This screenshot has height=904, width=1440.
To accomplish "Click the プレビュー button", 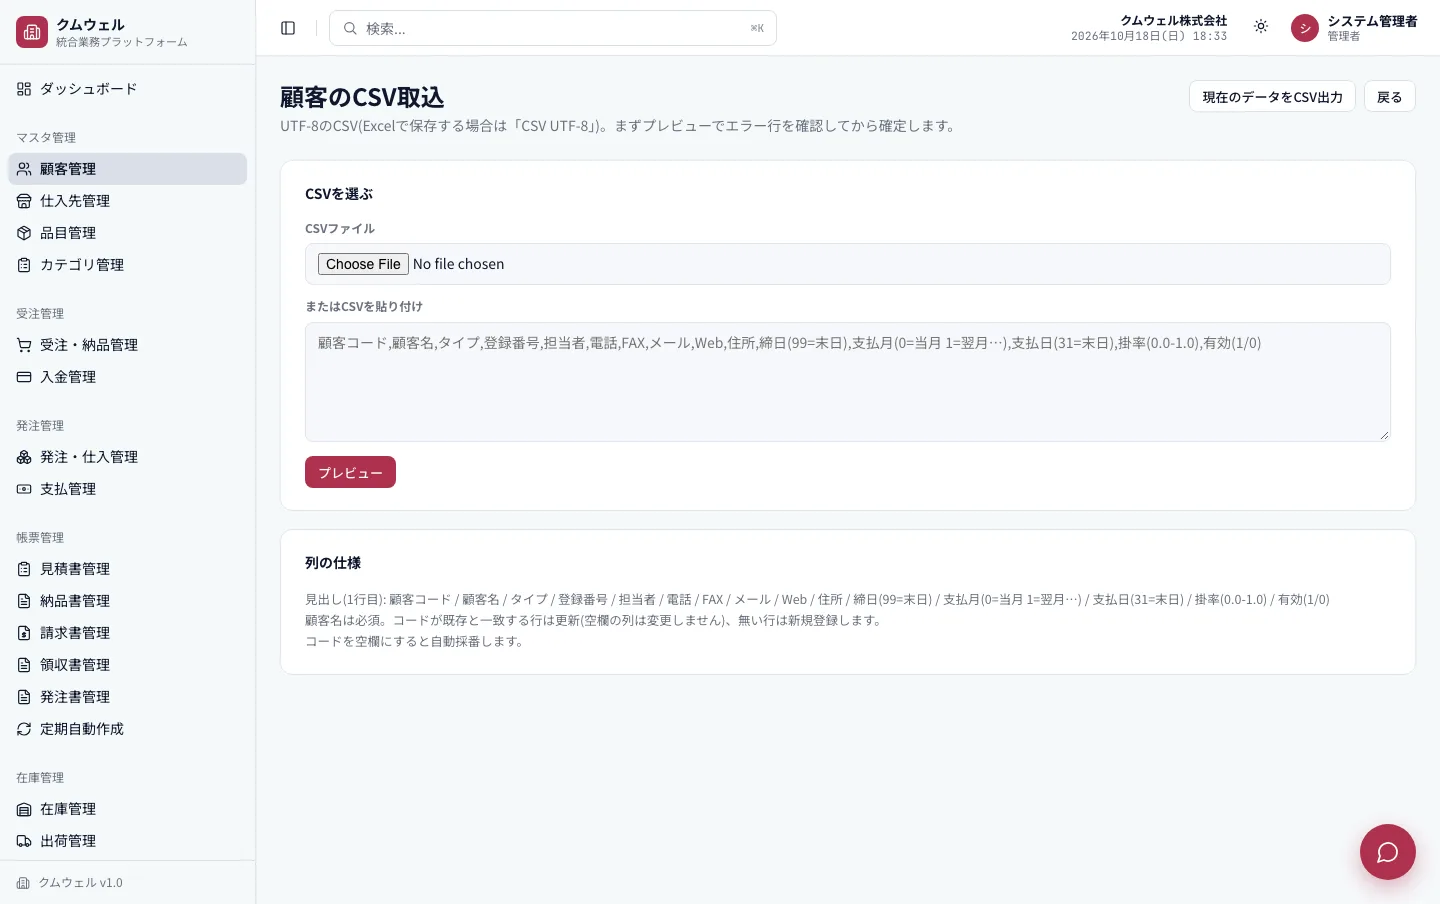I will 350,472.
